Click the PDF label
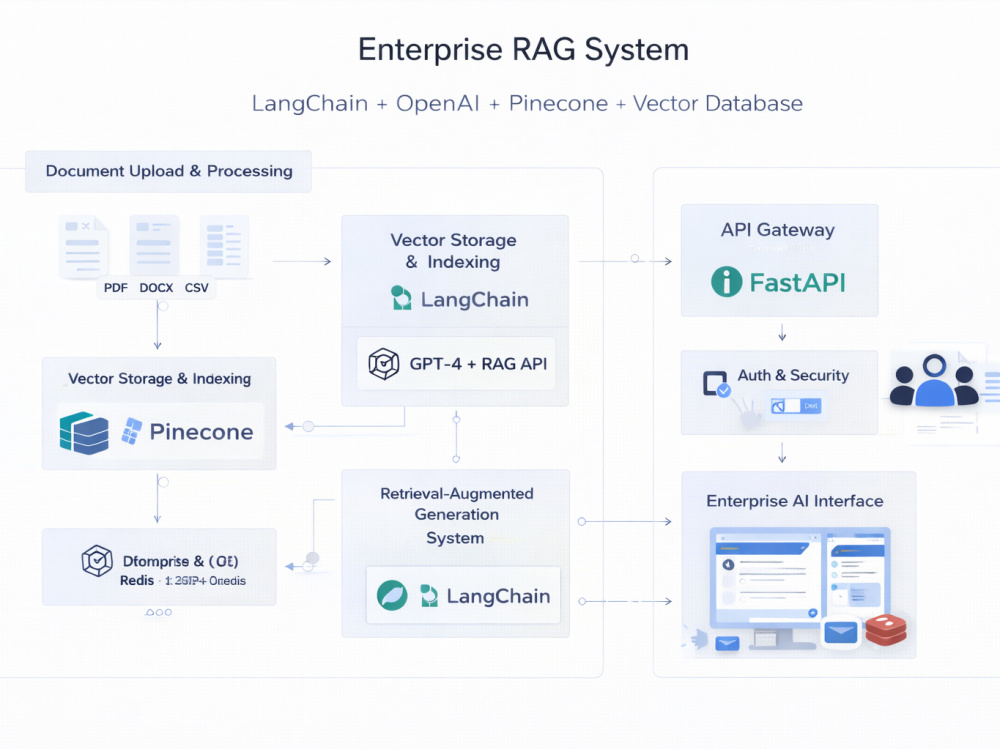This screenshot has width=1000, height=749. click(x=115, y=288)
